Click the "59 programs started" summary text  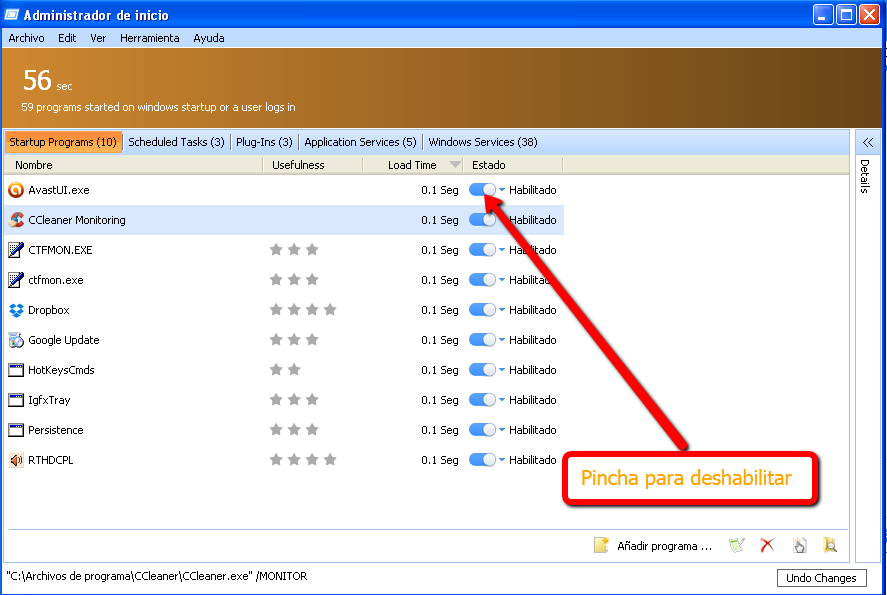pyautogui.click(x=158, y=107)
